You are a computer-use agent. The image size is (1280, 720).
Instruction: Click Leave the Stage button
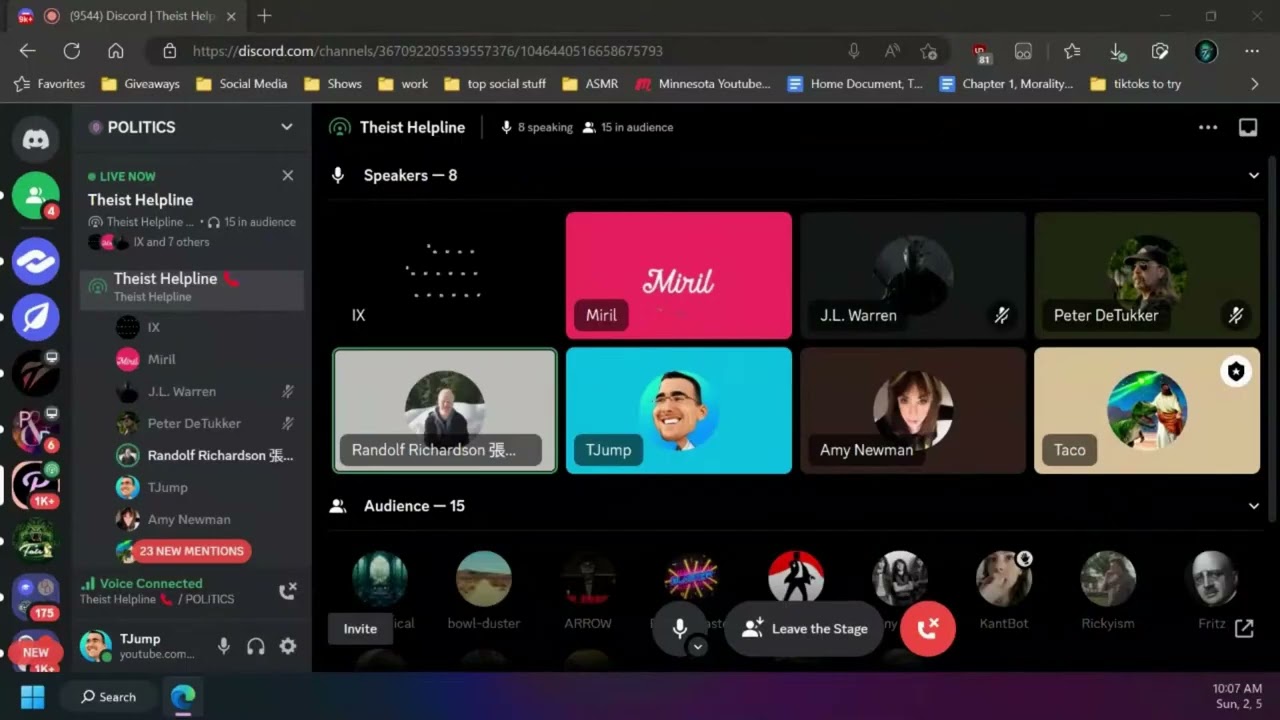804,629
